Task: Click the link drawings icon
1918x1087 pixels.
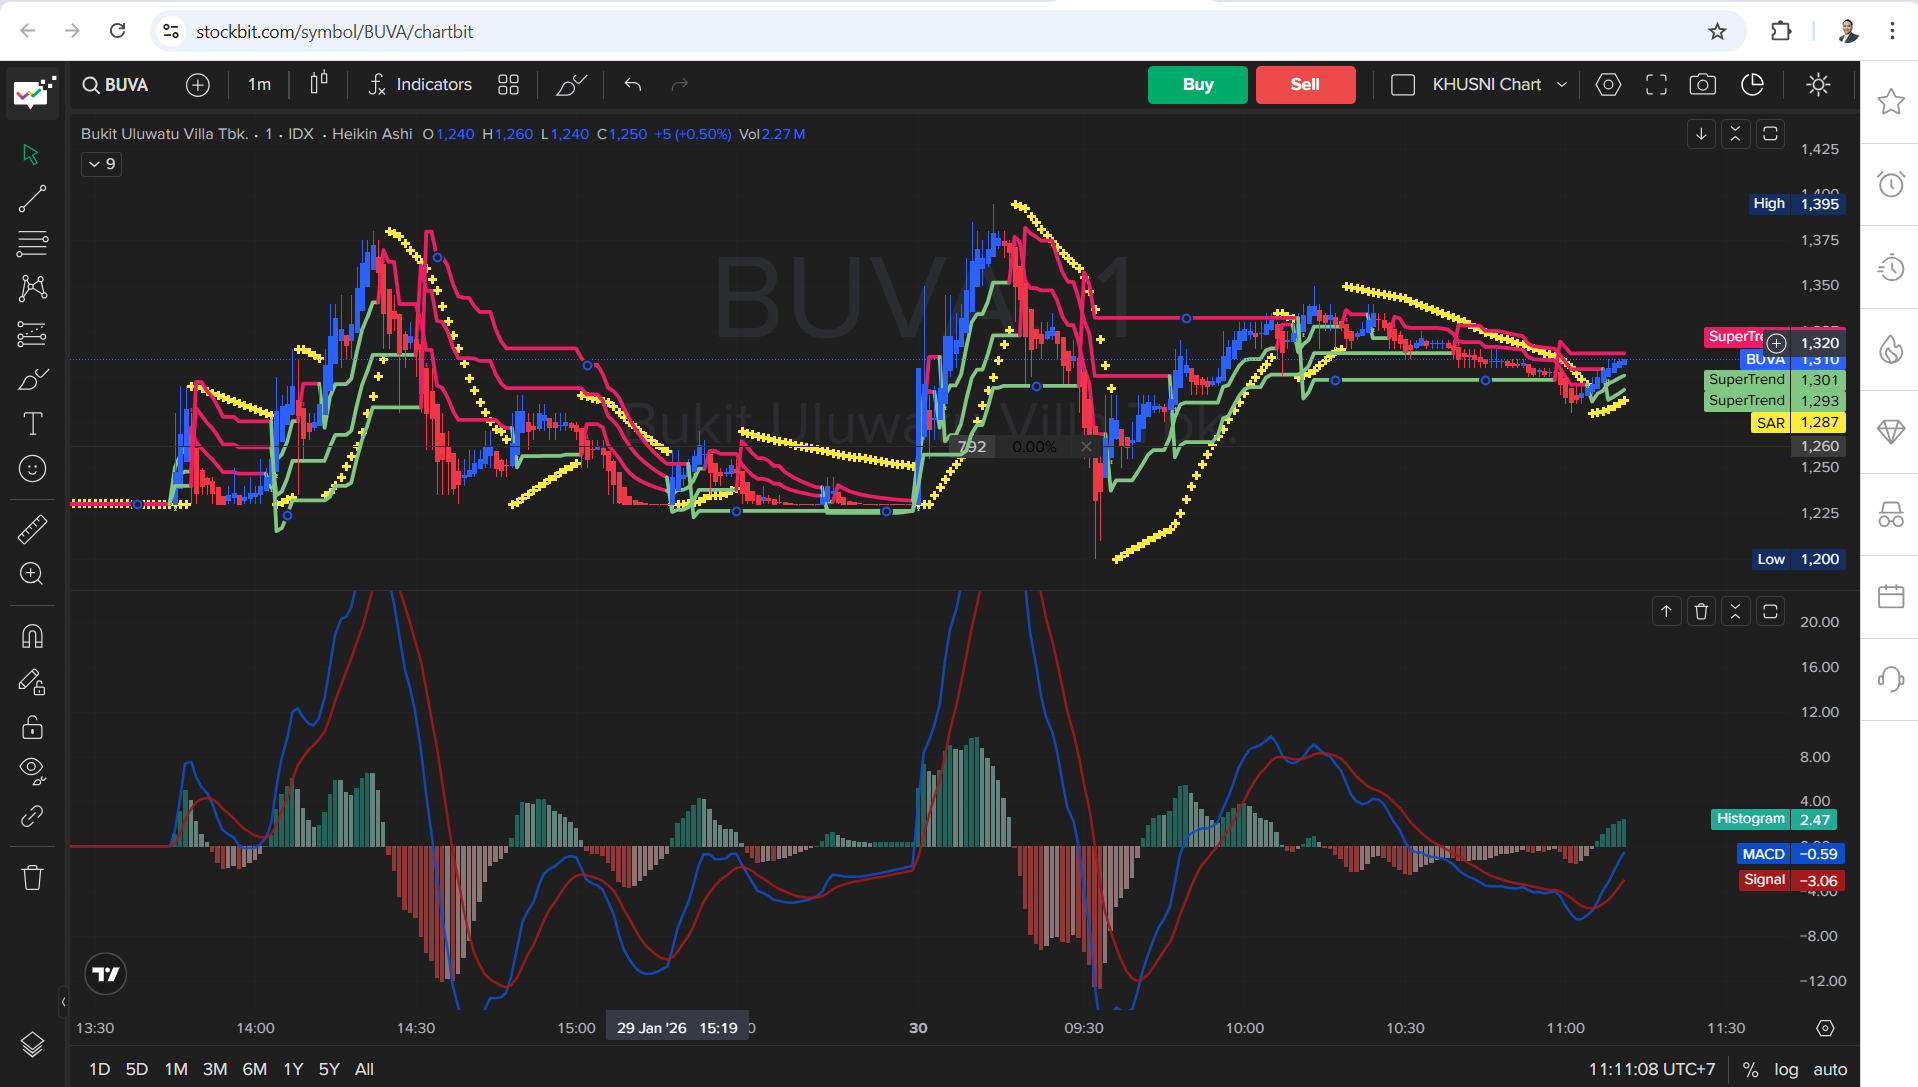Action: [32, 816]
